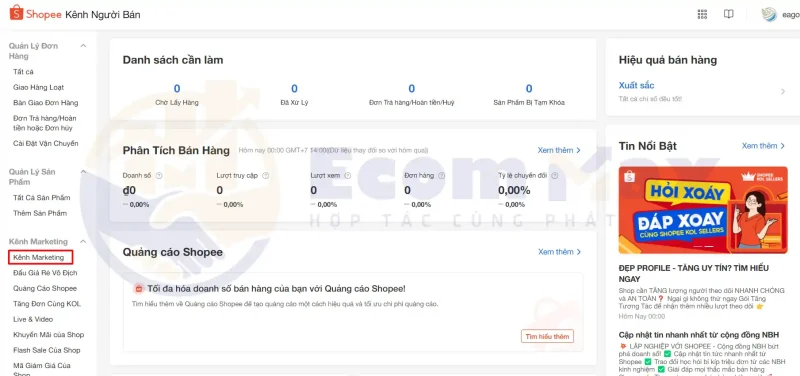The height and width of the screenshot is (376, 800).
Task: Open Live & Video menu item
Action: (33, 319)
